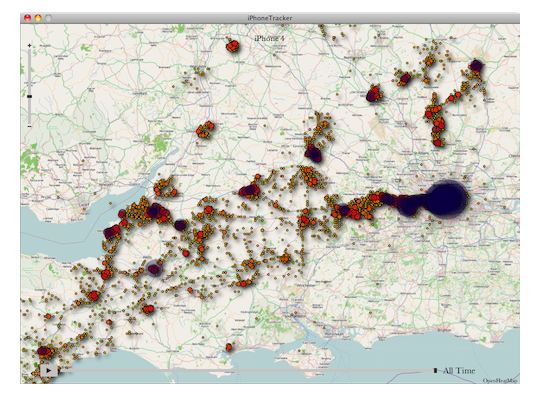Screen dimensions: 540x400
Task: Click the iPhoneTracker window title
Action: (x=270, y=18)
